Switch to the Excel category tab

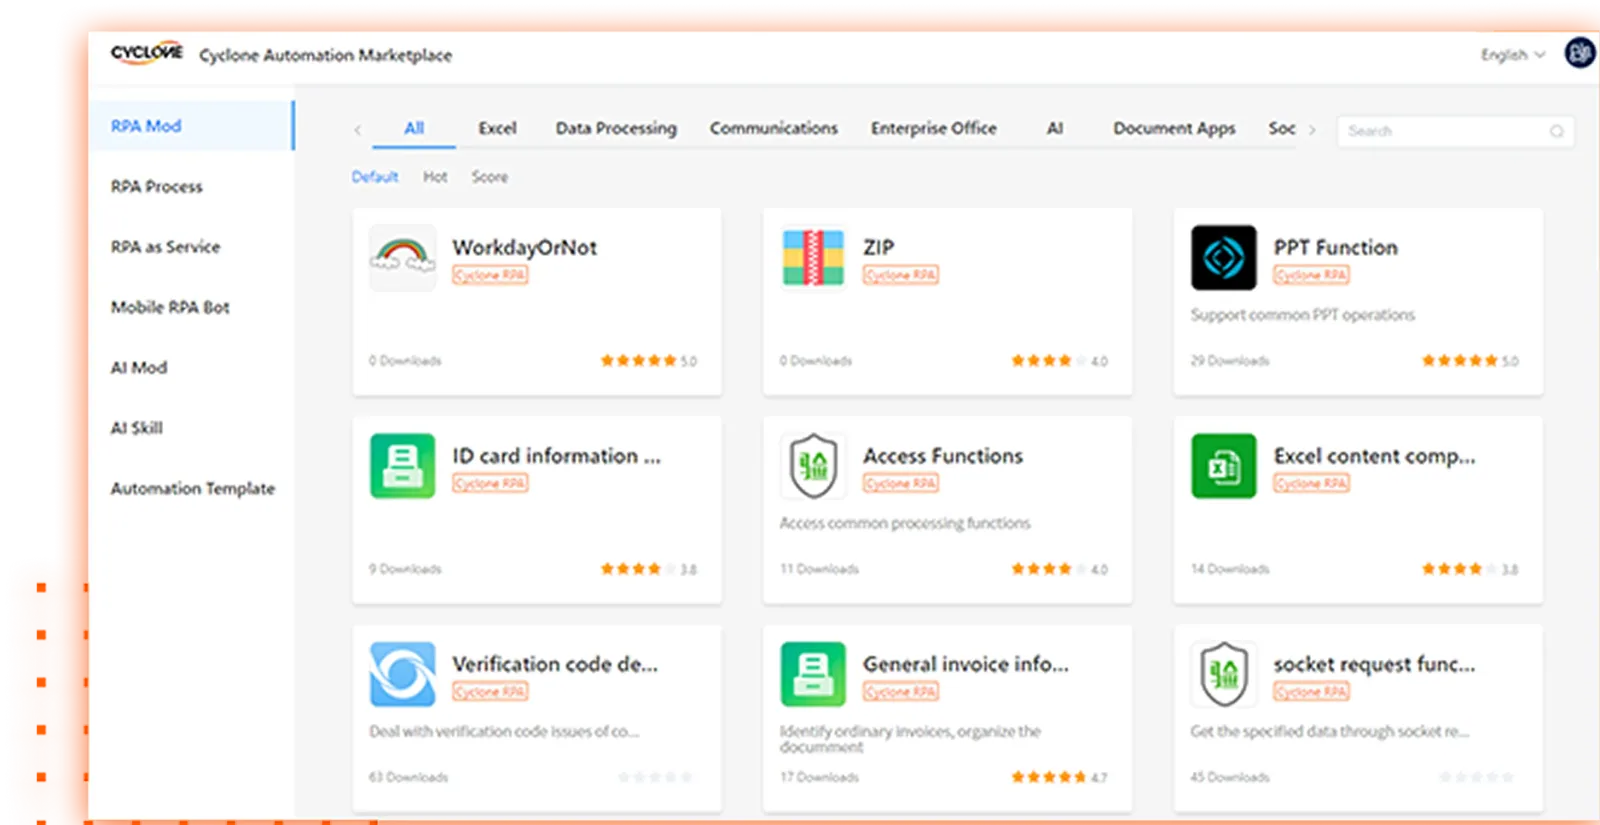point(497,128)
